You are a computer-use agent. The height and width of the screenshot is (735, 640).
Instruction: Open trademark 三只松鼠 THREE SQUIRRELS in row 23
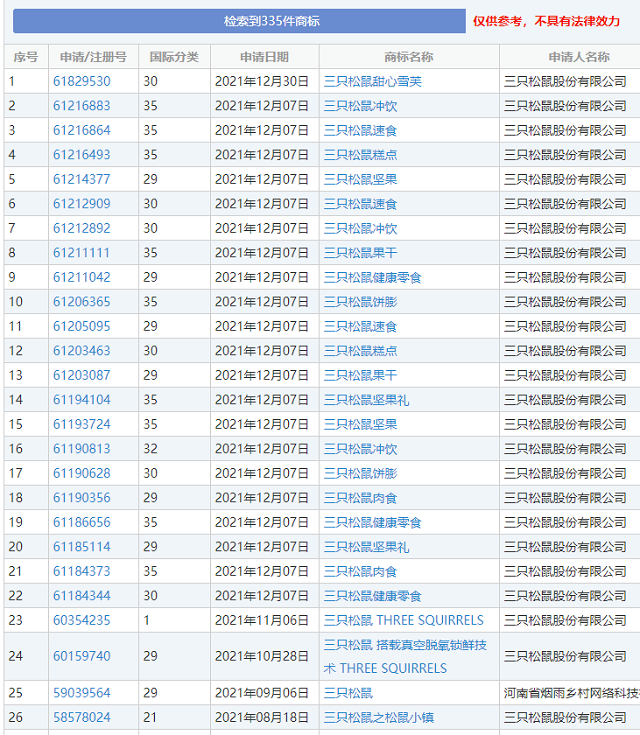[x=404, y=621]
